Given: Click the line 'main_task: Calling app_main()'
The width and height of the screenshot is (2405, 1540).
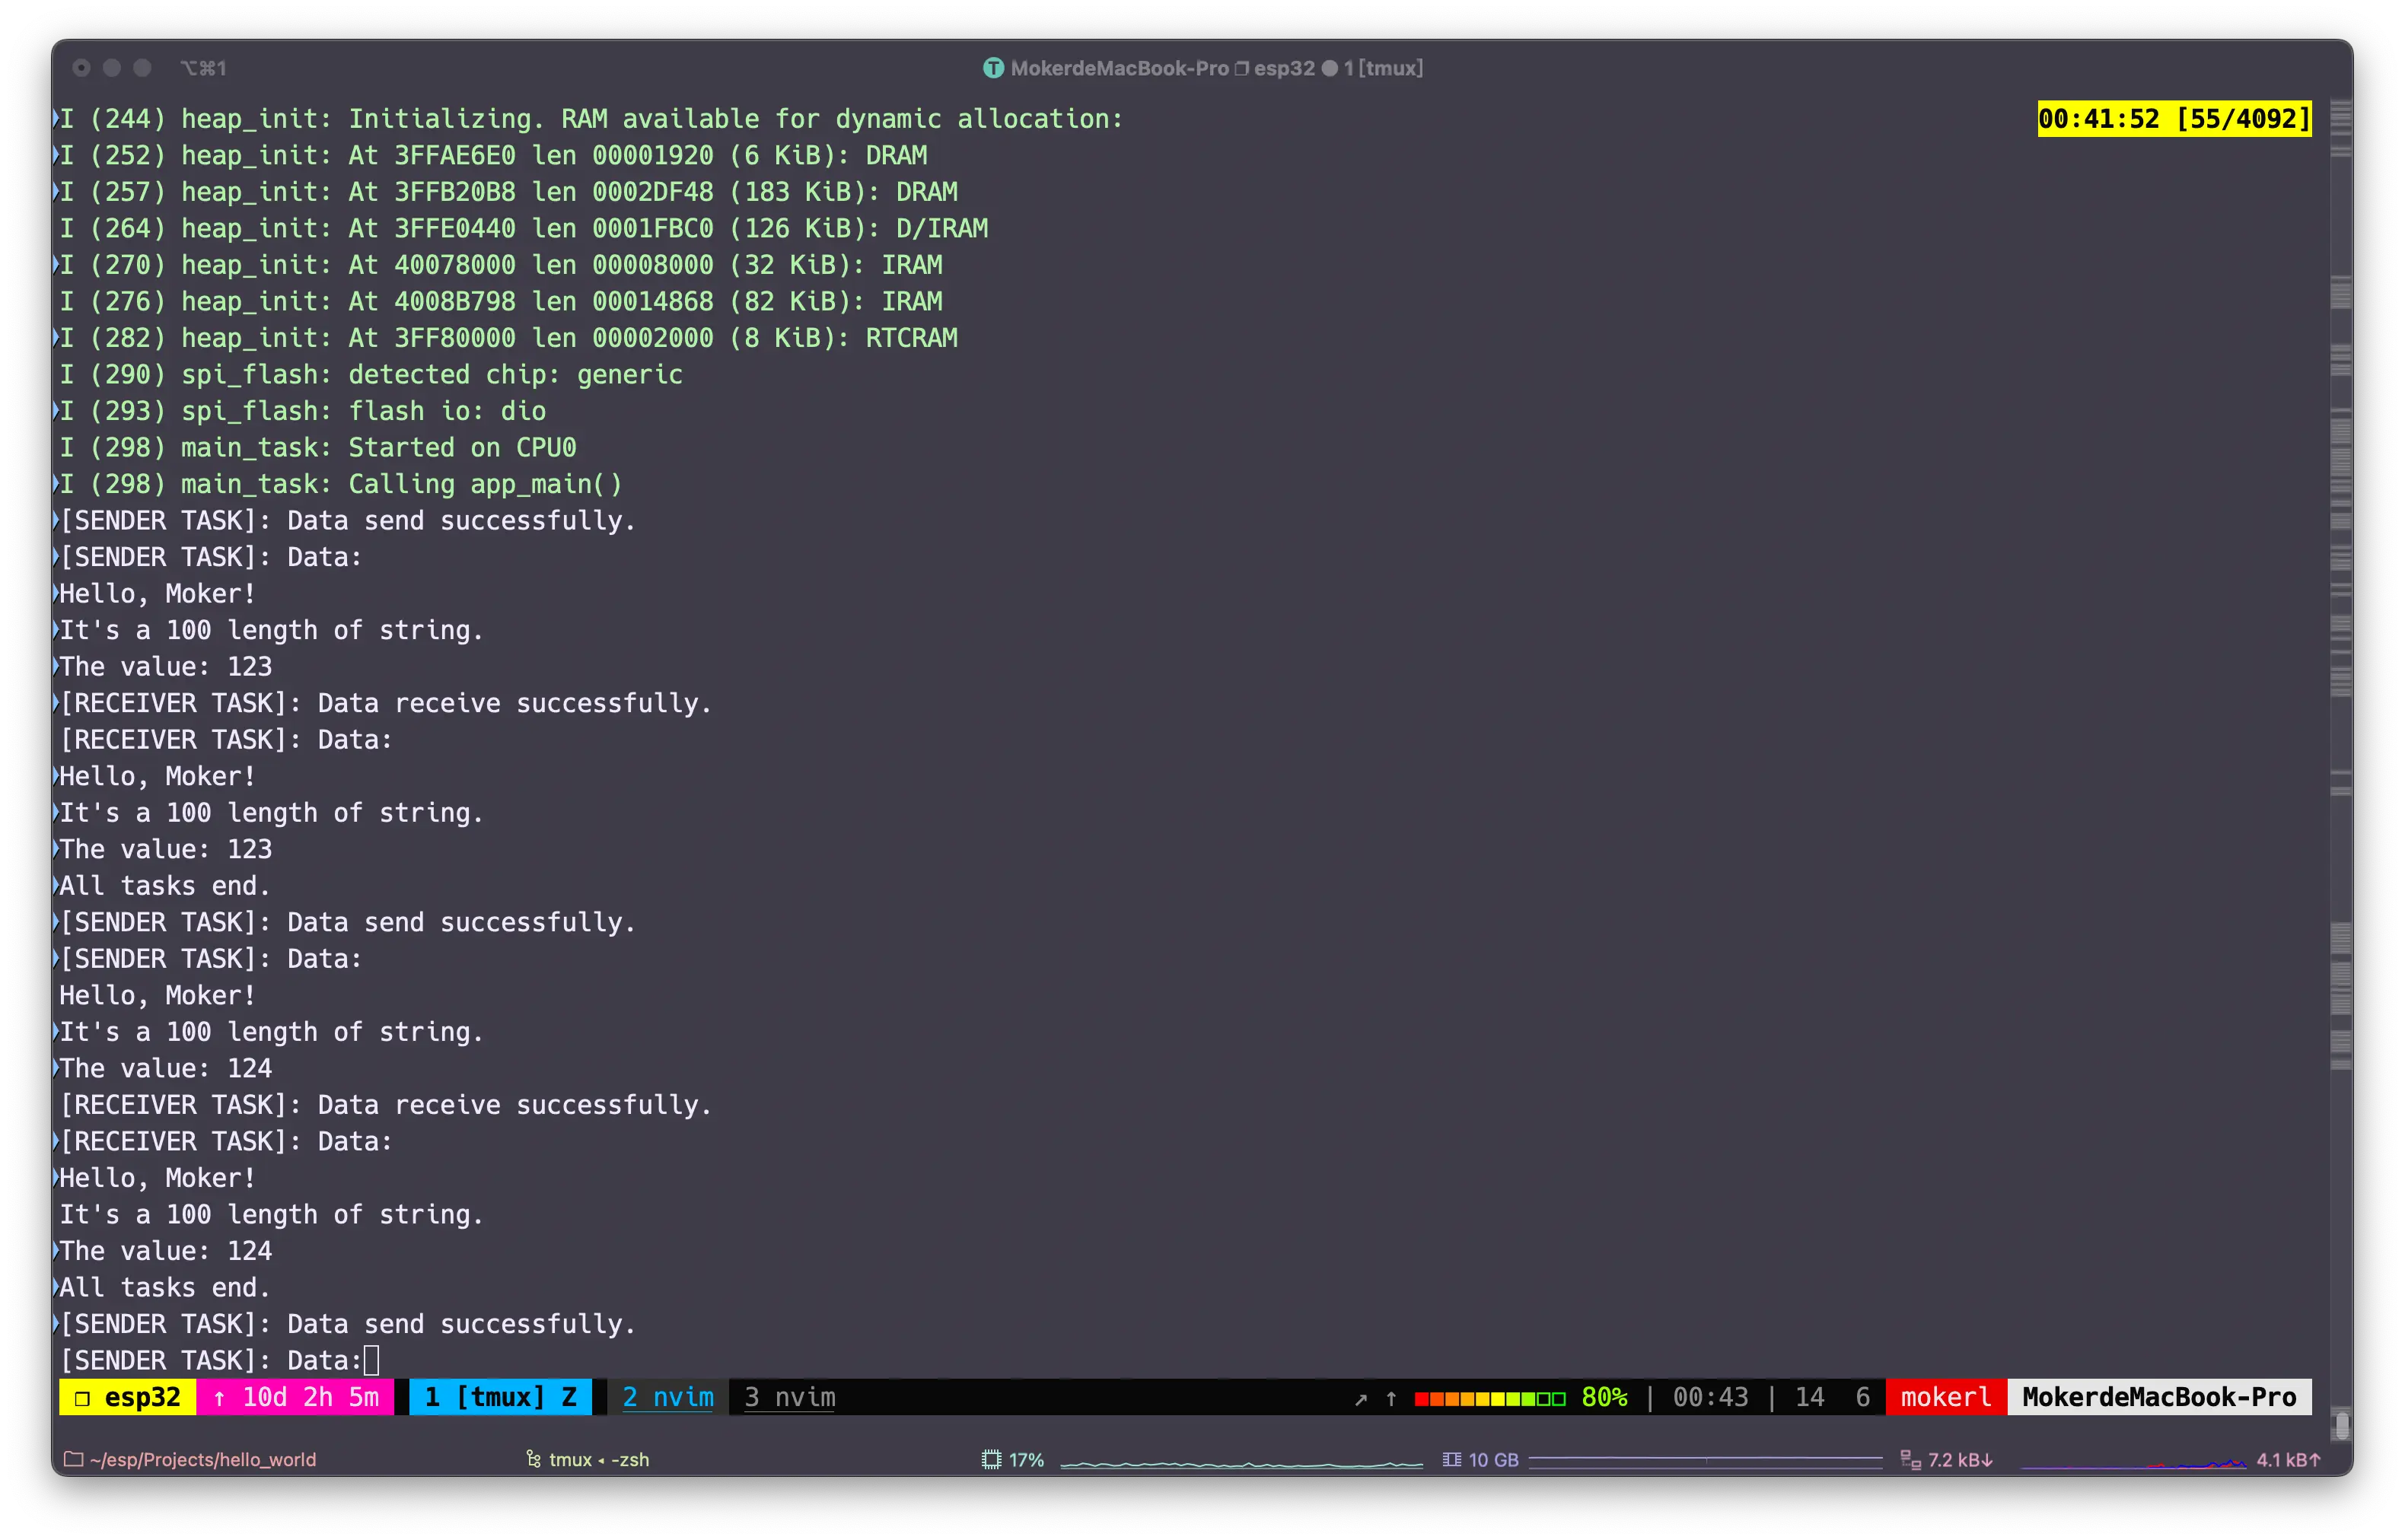Looking at the screenshot, I should point(340,484).
